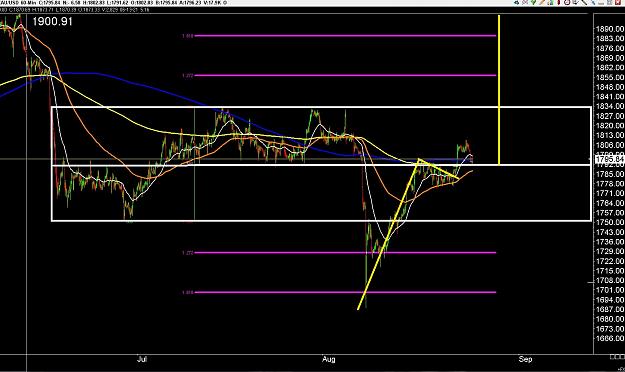Image resolution: width=625 pixels, height=372 pixels.
Task: Click the 1750.00 price axis label
Action: pyautogui.click(x=609, y=222)
